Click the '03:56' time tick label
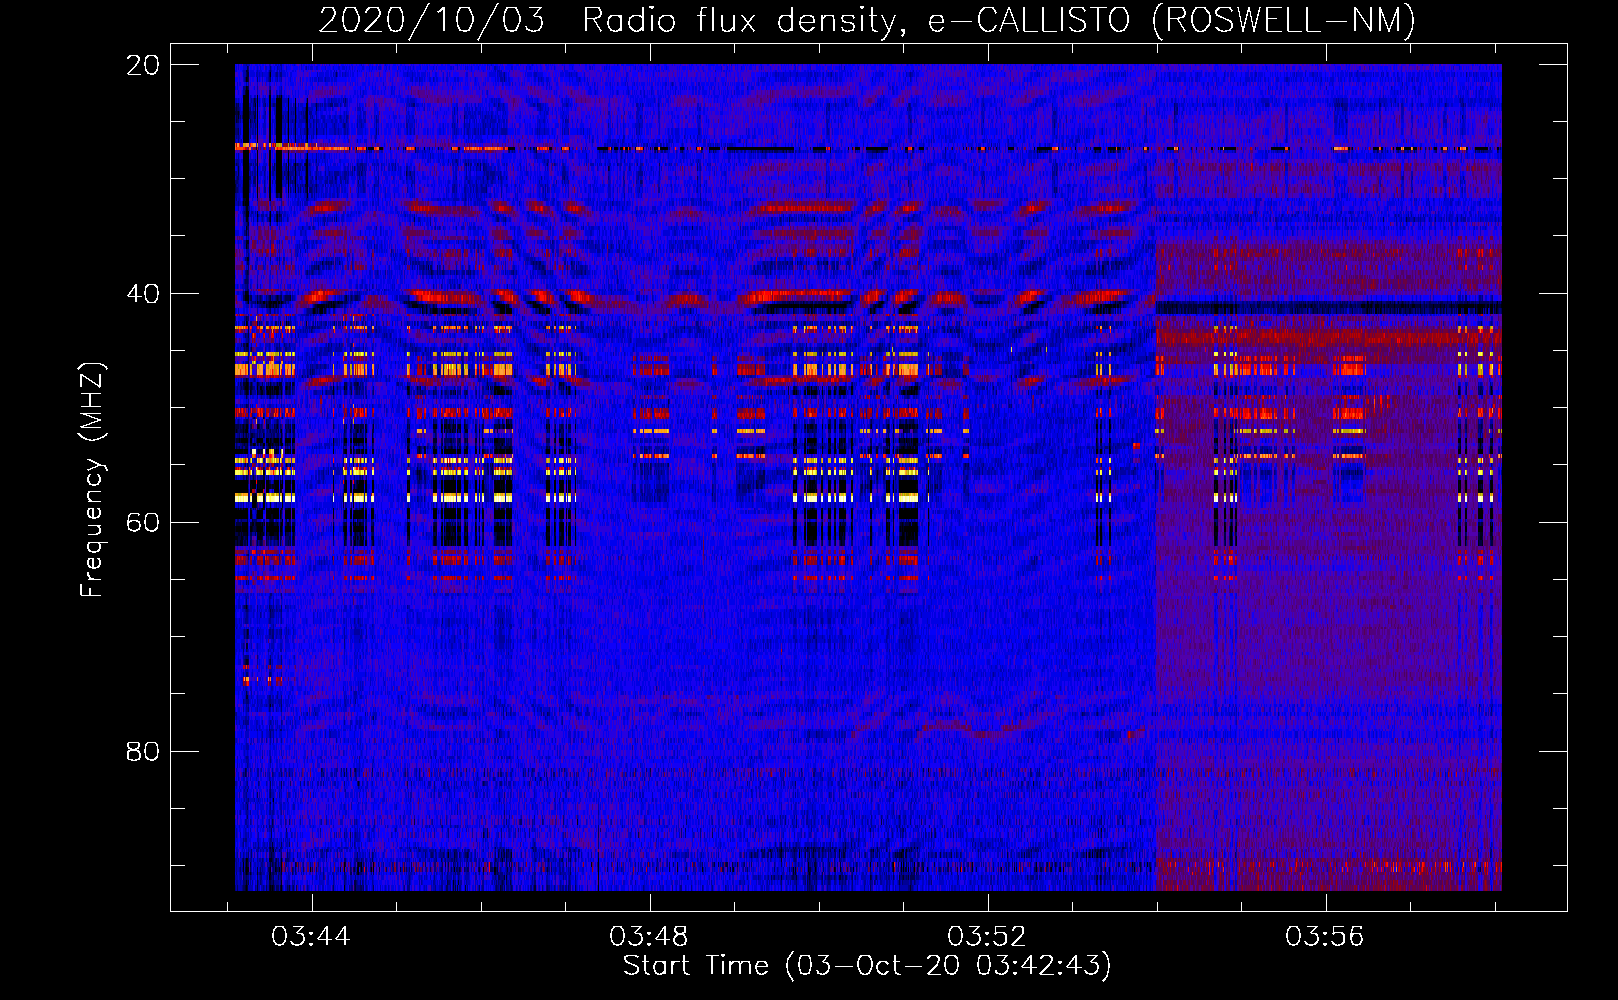1618x1000 pixels. (1325, 936)
